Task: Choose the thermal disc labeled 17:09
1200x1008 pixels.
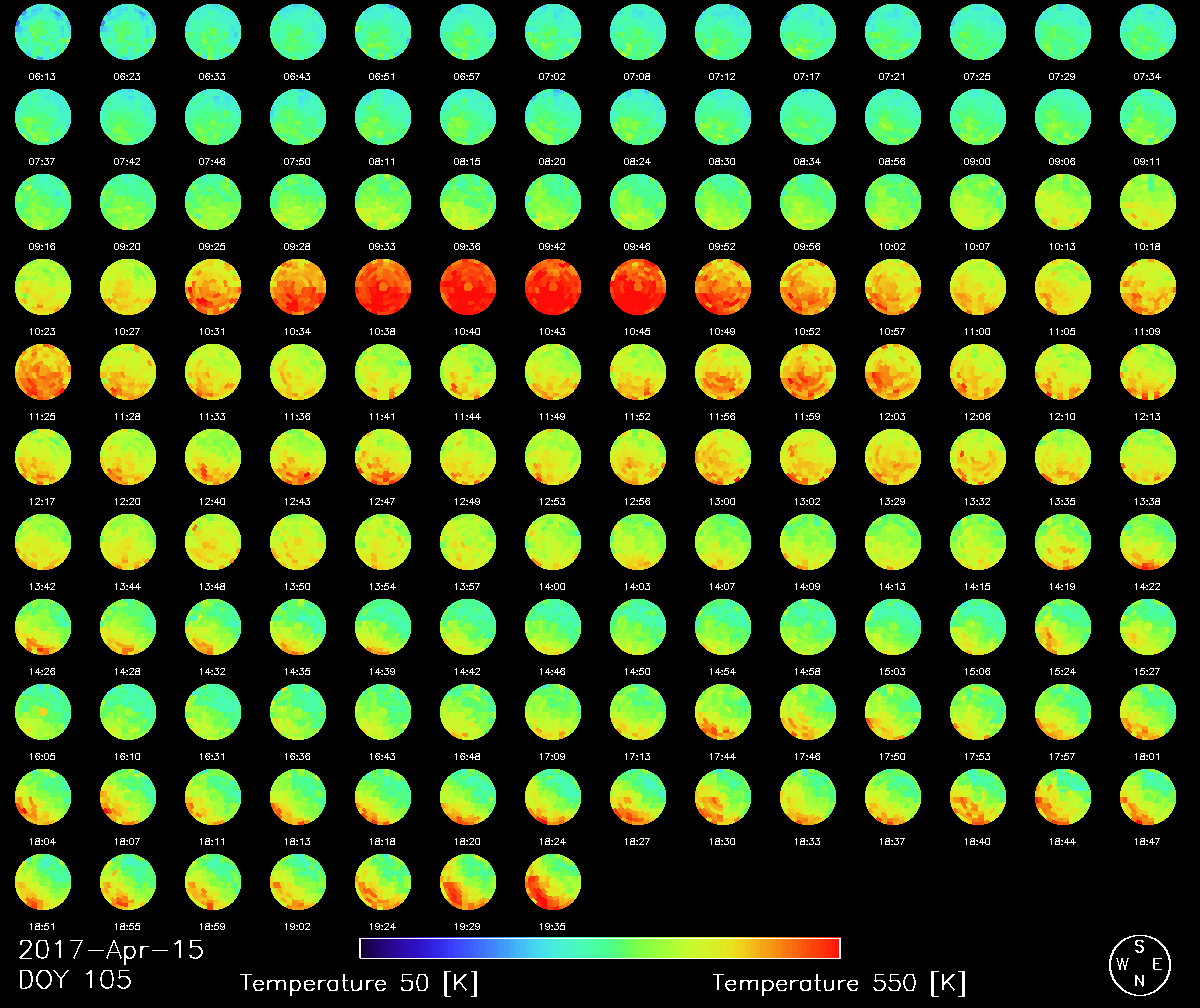Action: click(553, 712)
